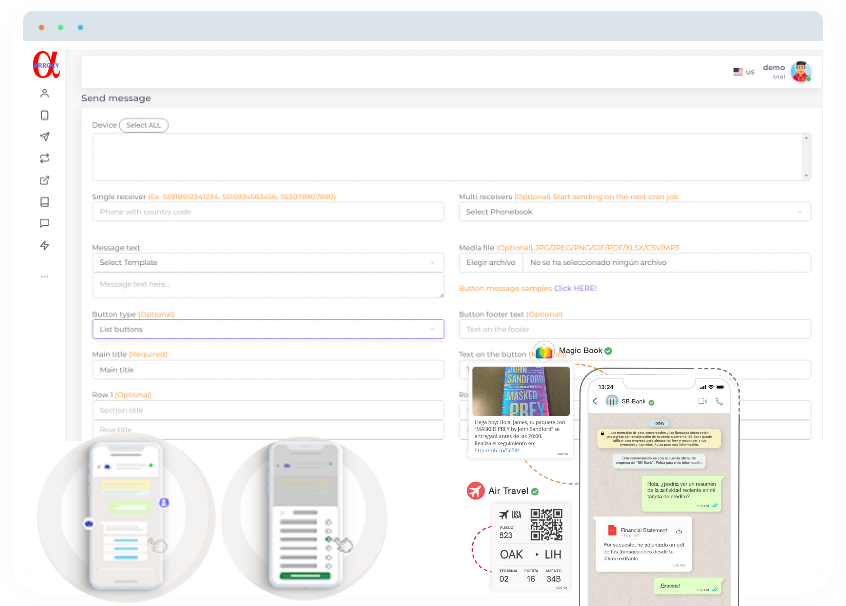The width and height of the screenshot is (846, 606).
Task: Open the external link icon in sidebar
Action: tap(44, 180)
